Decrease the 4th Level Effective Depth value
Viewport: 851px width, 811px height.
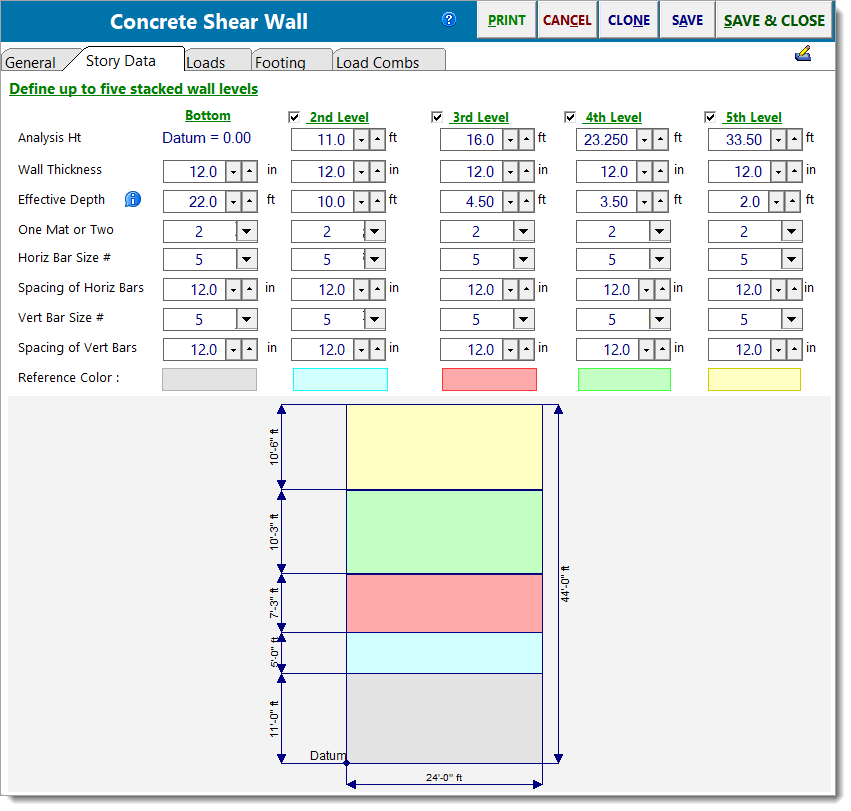(x=645, y=201)
